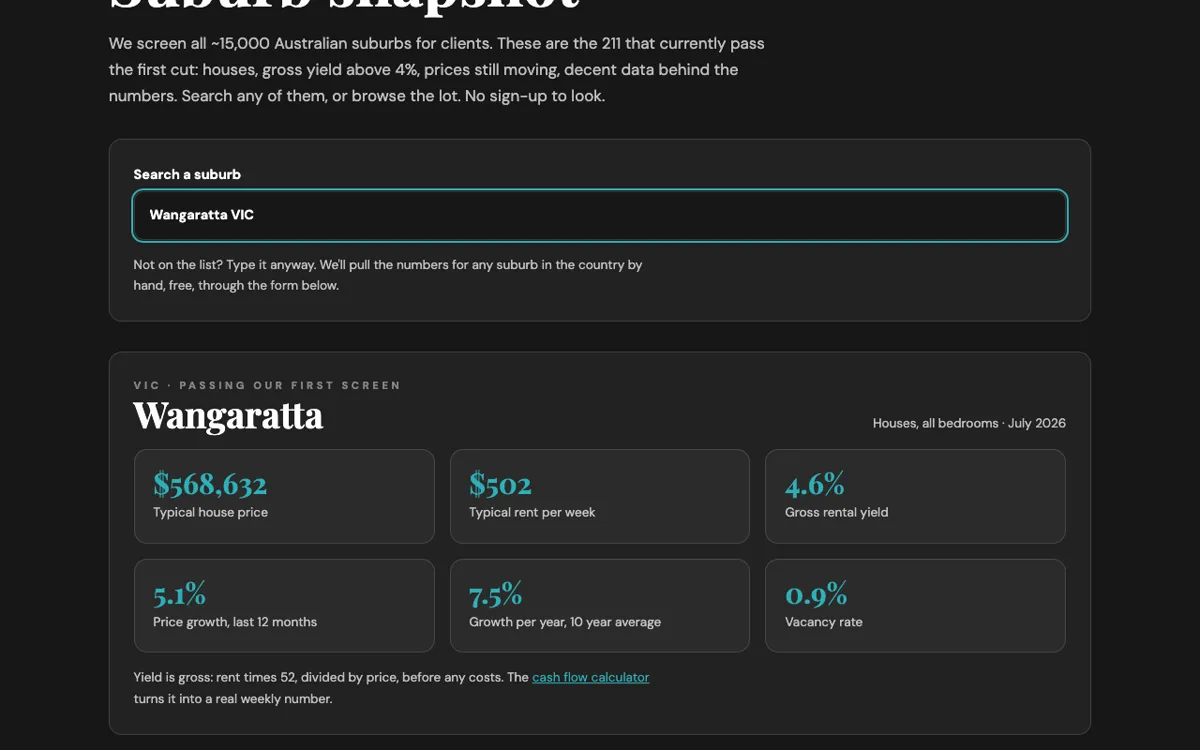The image size is (1200, 750).
Task: Select the 4.6% gross rental yield value
Action: point(815,484)
